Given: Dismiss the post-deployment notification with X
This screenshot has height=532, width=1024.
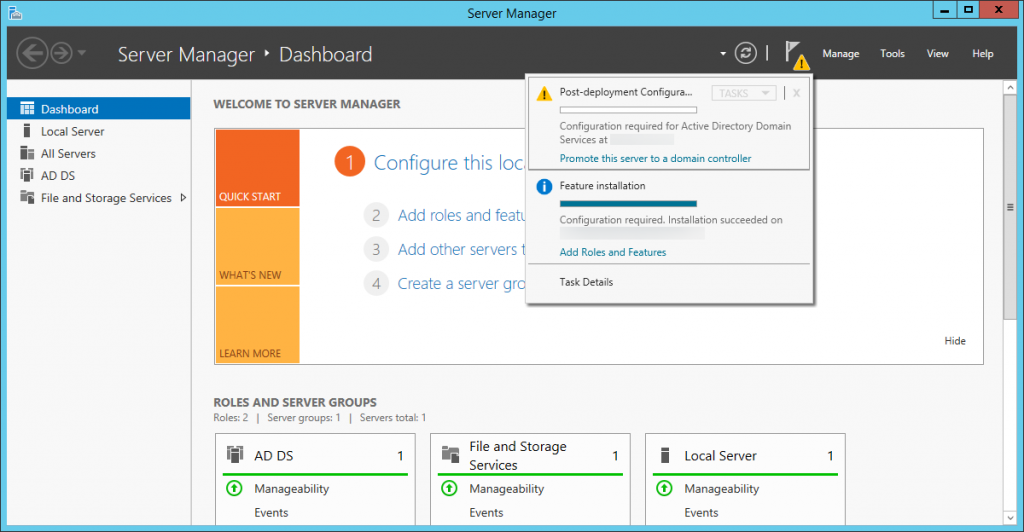Looking at the screenshot, I should pyautogui.click(x=796, y=93).
